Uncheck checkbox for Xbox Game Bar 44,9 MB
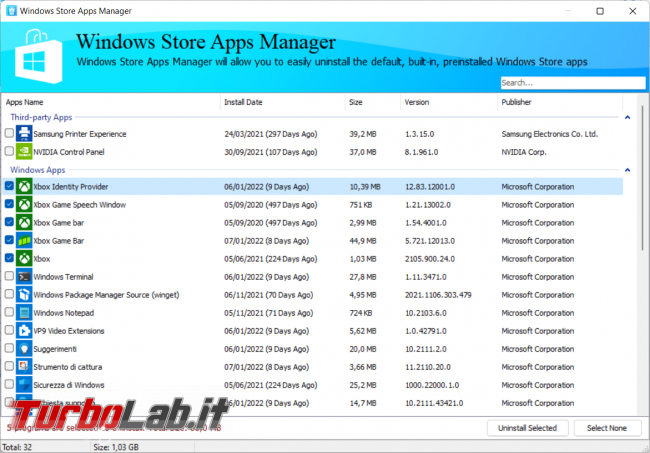The height and width of the screenshot is (453, 650). click(9, 240)
